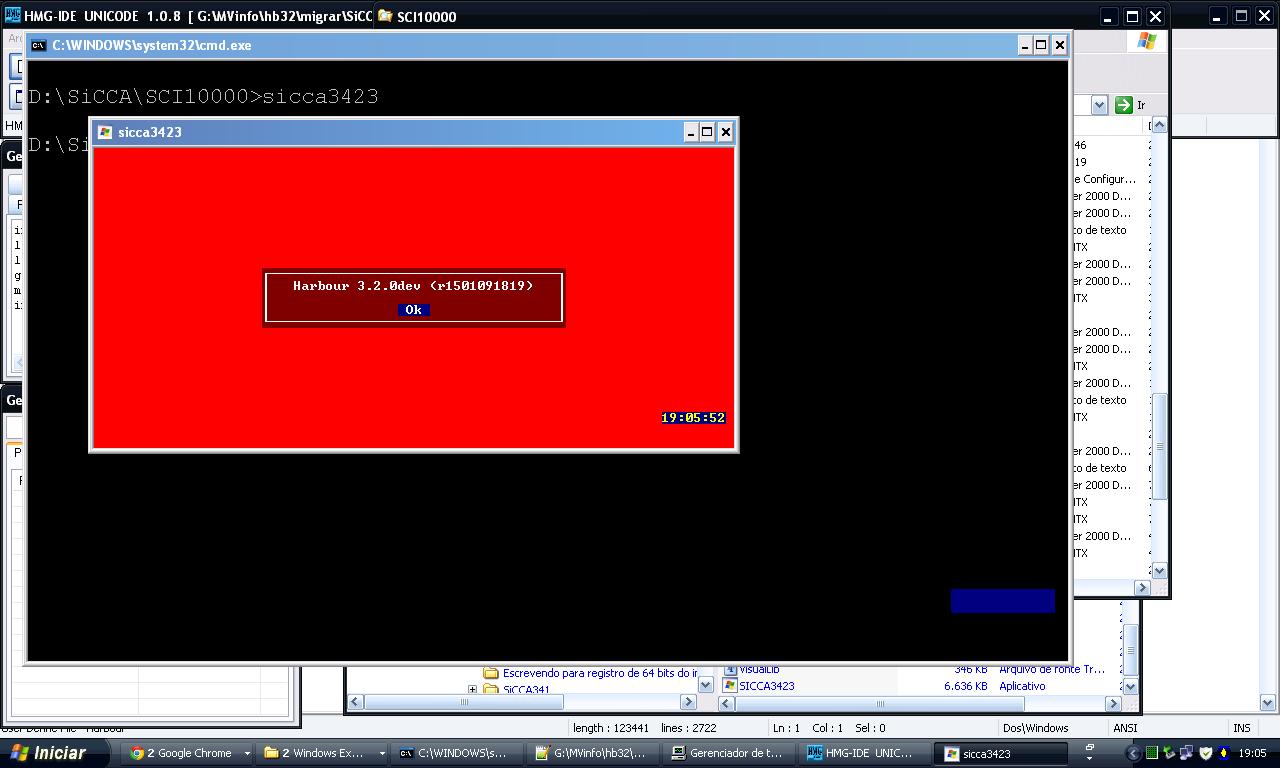Click the SICCA3423 file icon in Explorer
This screenshot has height=768, width=1280.
coord(730,686)
